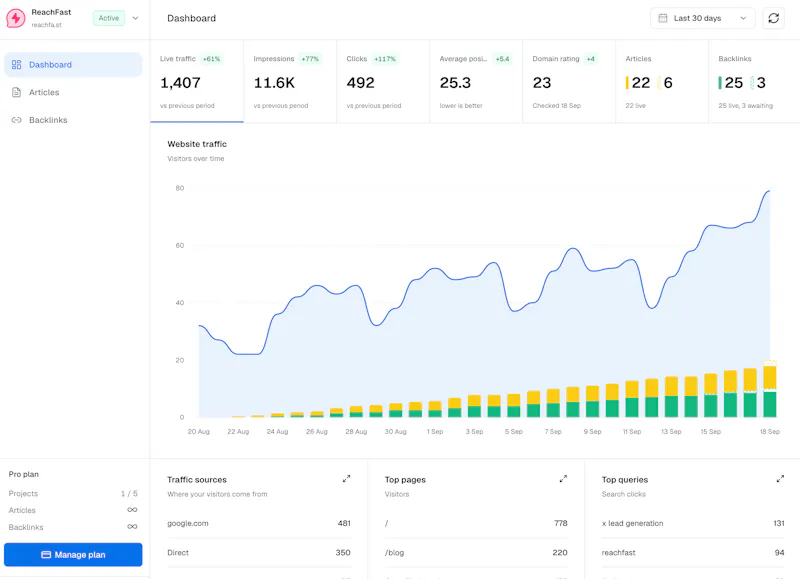Click the 1,407 live traffic value
The width and height of the screenshot is (800, 579).
tap(181, 83)
